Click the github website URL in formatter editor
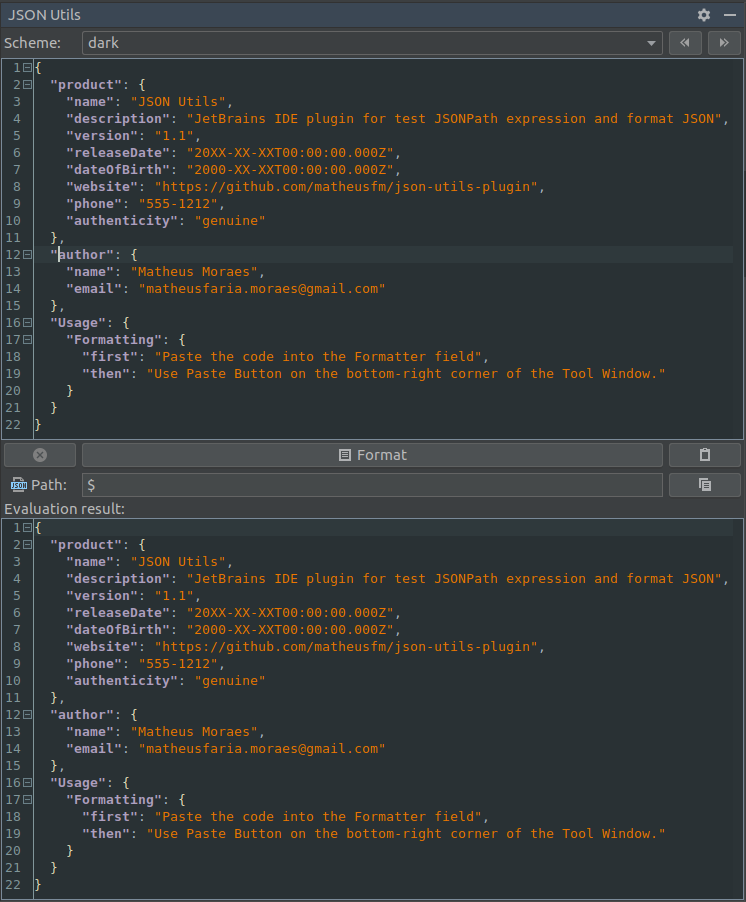Viewport: 746px width, 902px height. point(346,187)
